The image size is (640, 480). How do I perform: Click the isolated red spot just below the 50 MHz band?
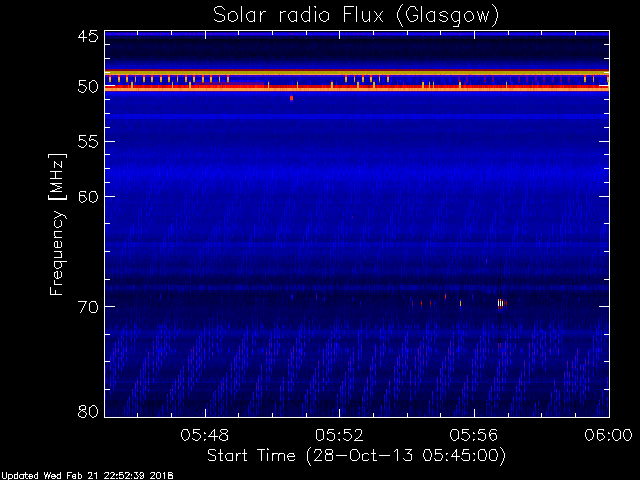(x=291, y=98)
